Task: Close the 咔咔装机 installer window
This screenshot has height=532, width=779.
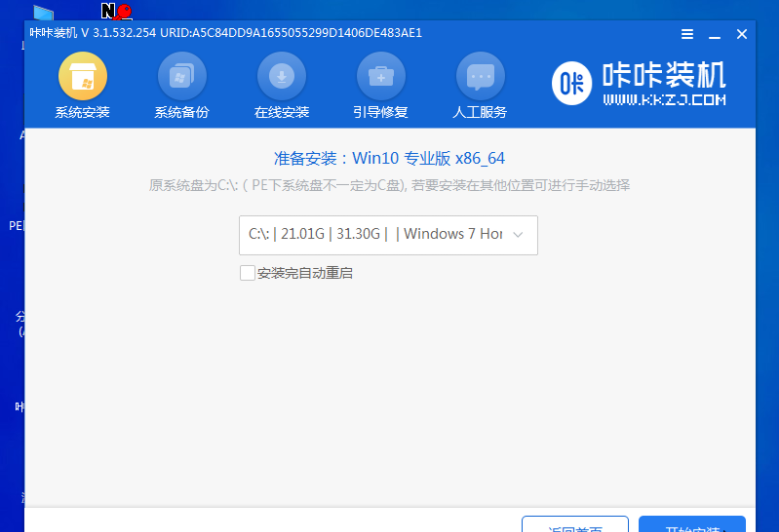Action: [x=741, y=34]
